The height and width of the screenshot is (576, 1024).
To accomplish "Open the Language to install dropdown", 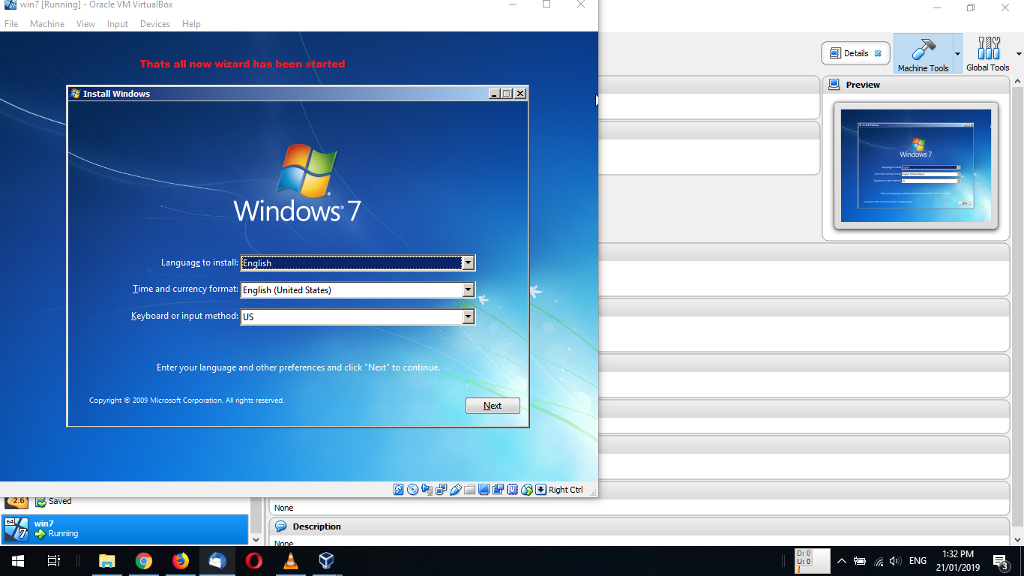I will click(x=467, y=262).
